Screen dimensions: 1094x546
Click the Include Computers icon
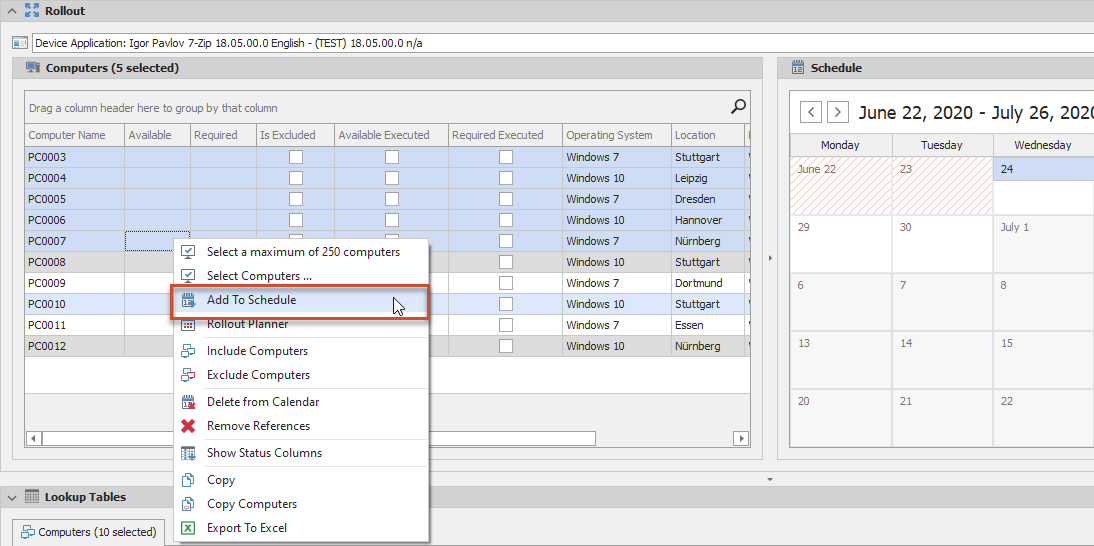[x=188, y=351]
